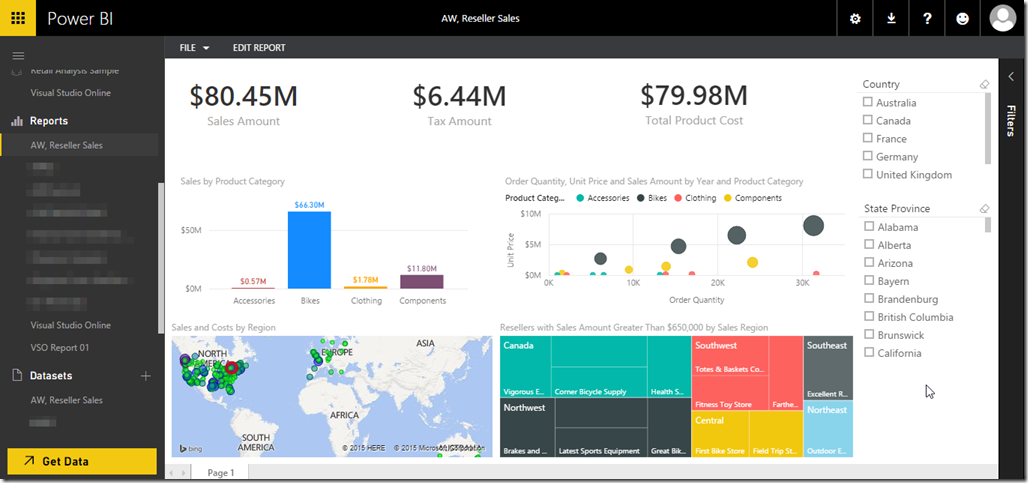Click the State Province slicer scrollbar

(x=988, y=225)
